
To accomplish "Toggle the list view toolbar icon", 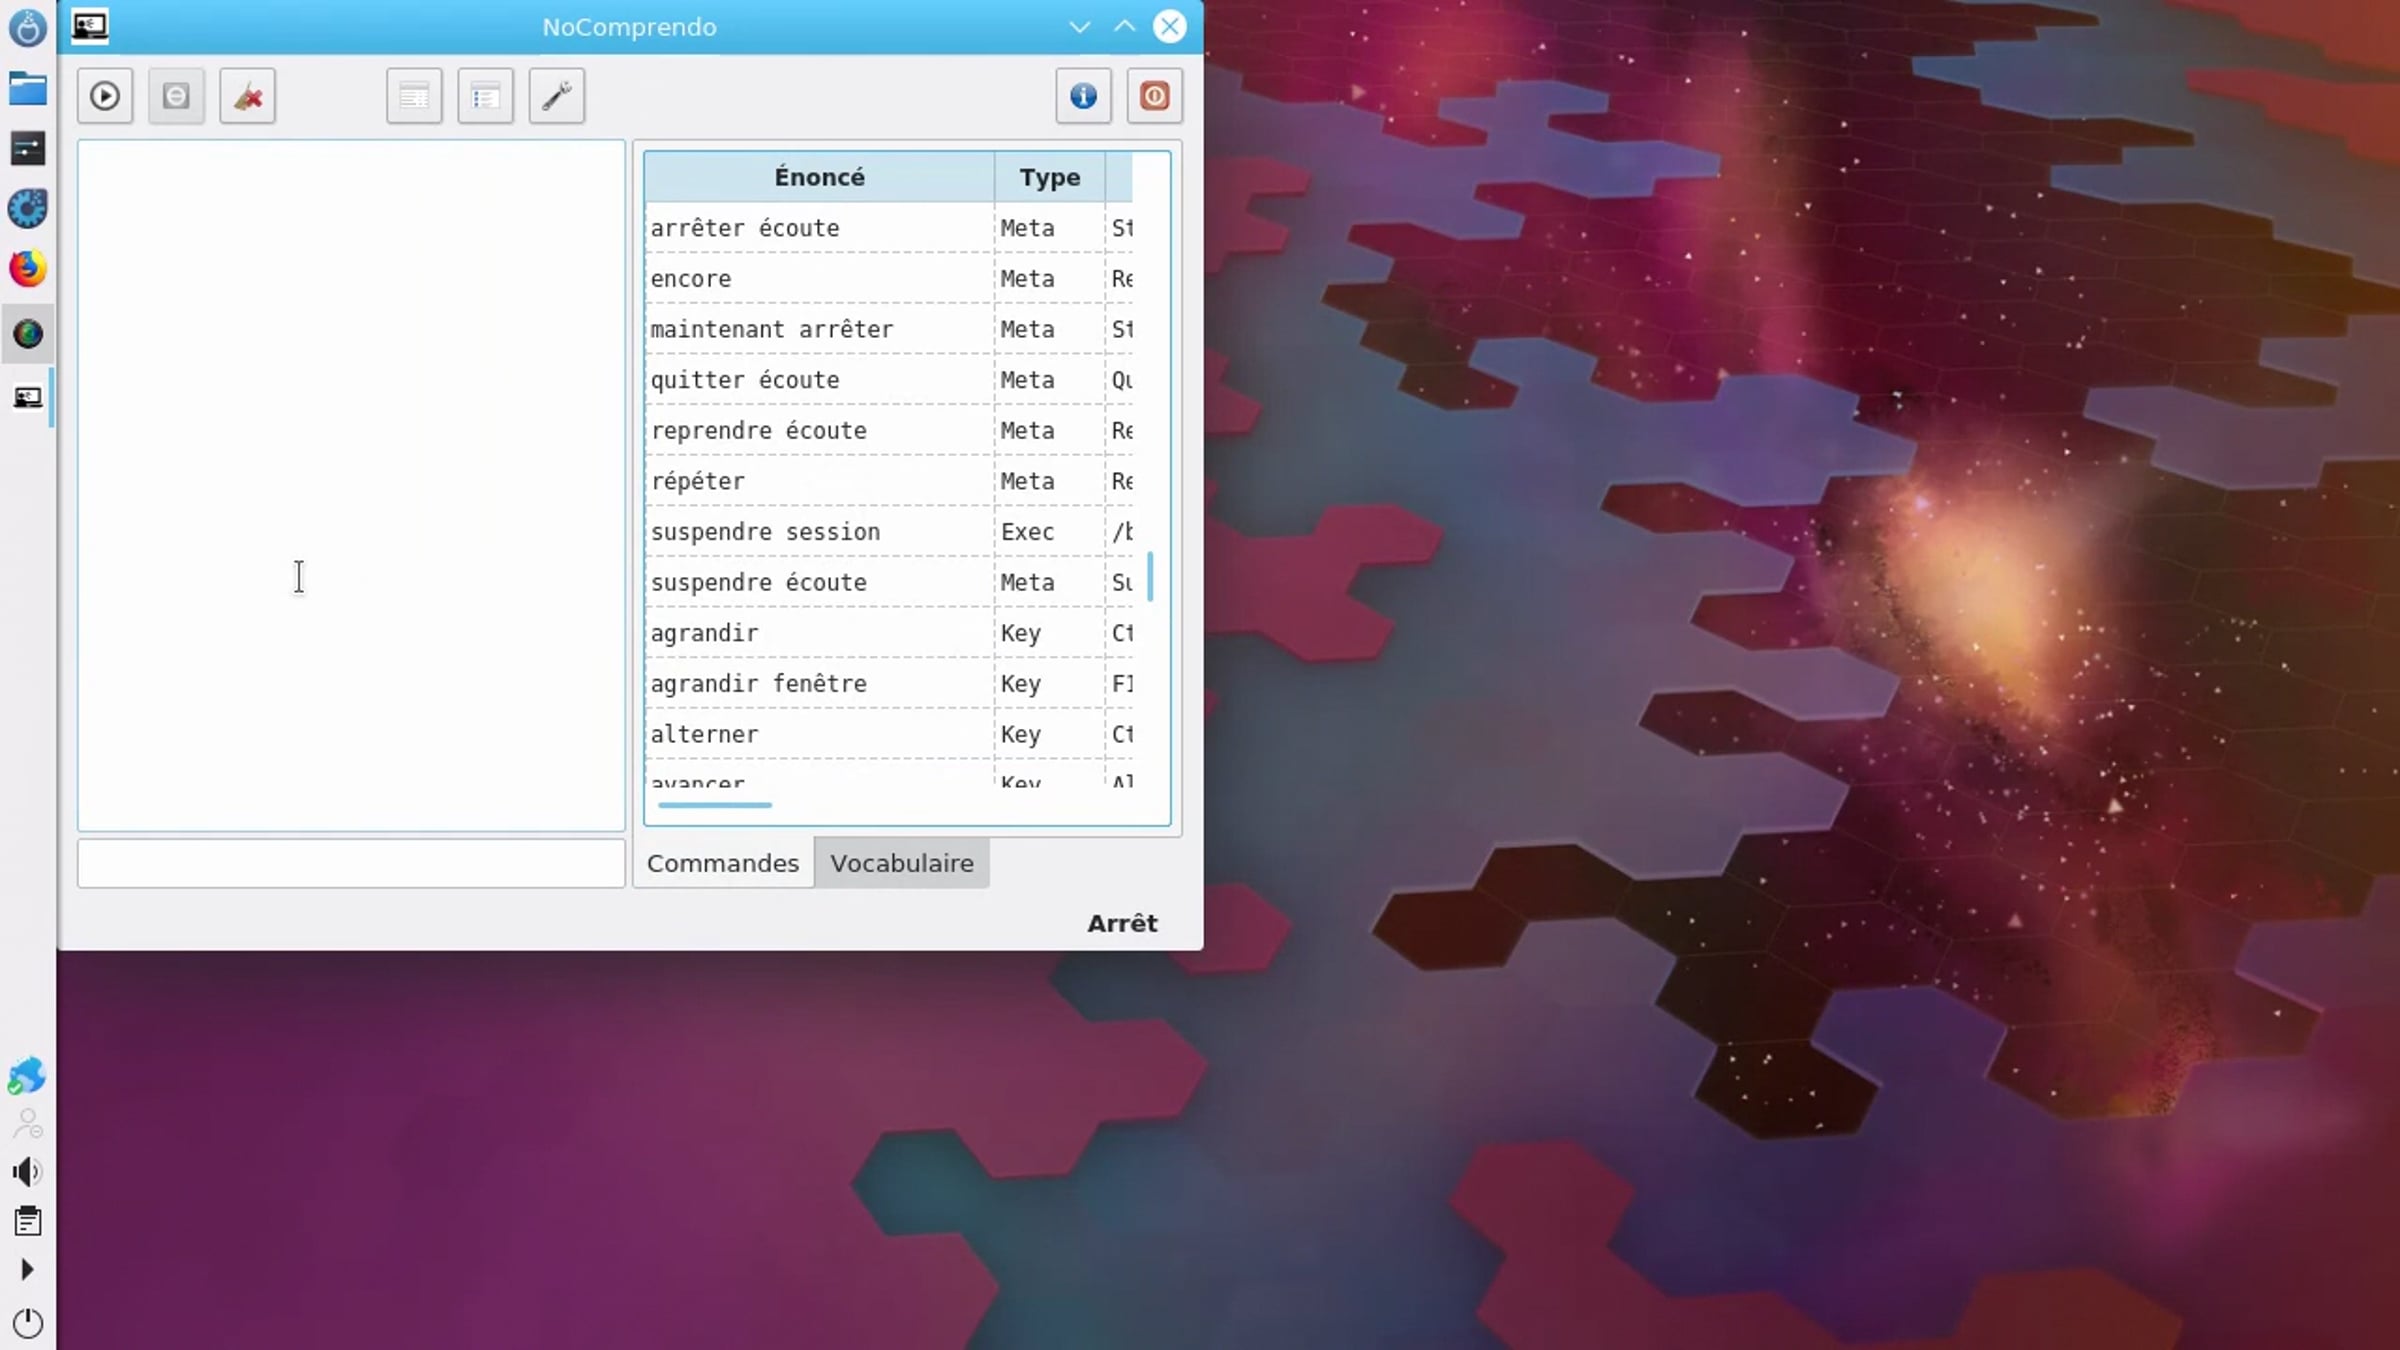I will click(486, 96).
